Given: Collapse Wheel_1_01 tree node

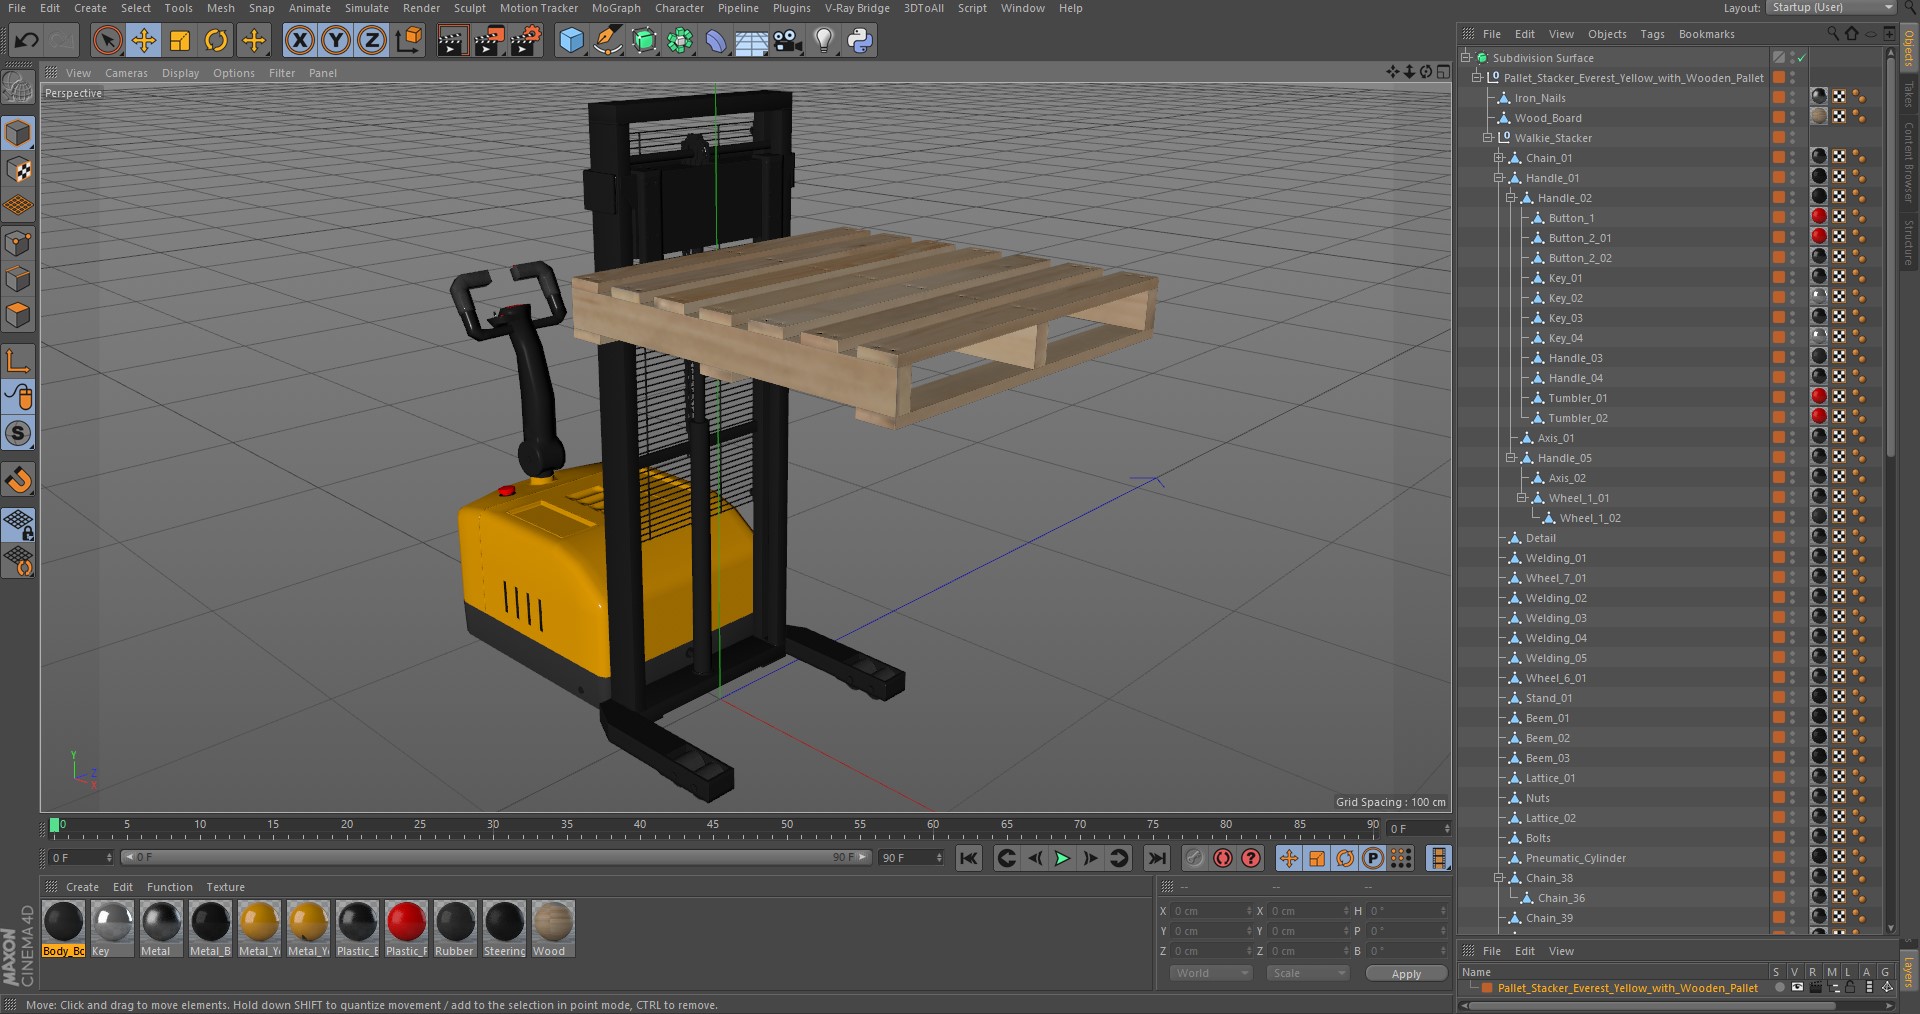Looking at the screenshot, I should [x=1522, y=498].
